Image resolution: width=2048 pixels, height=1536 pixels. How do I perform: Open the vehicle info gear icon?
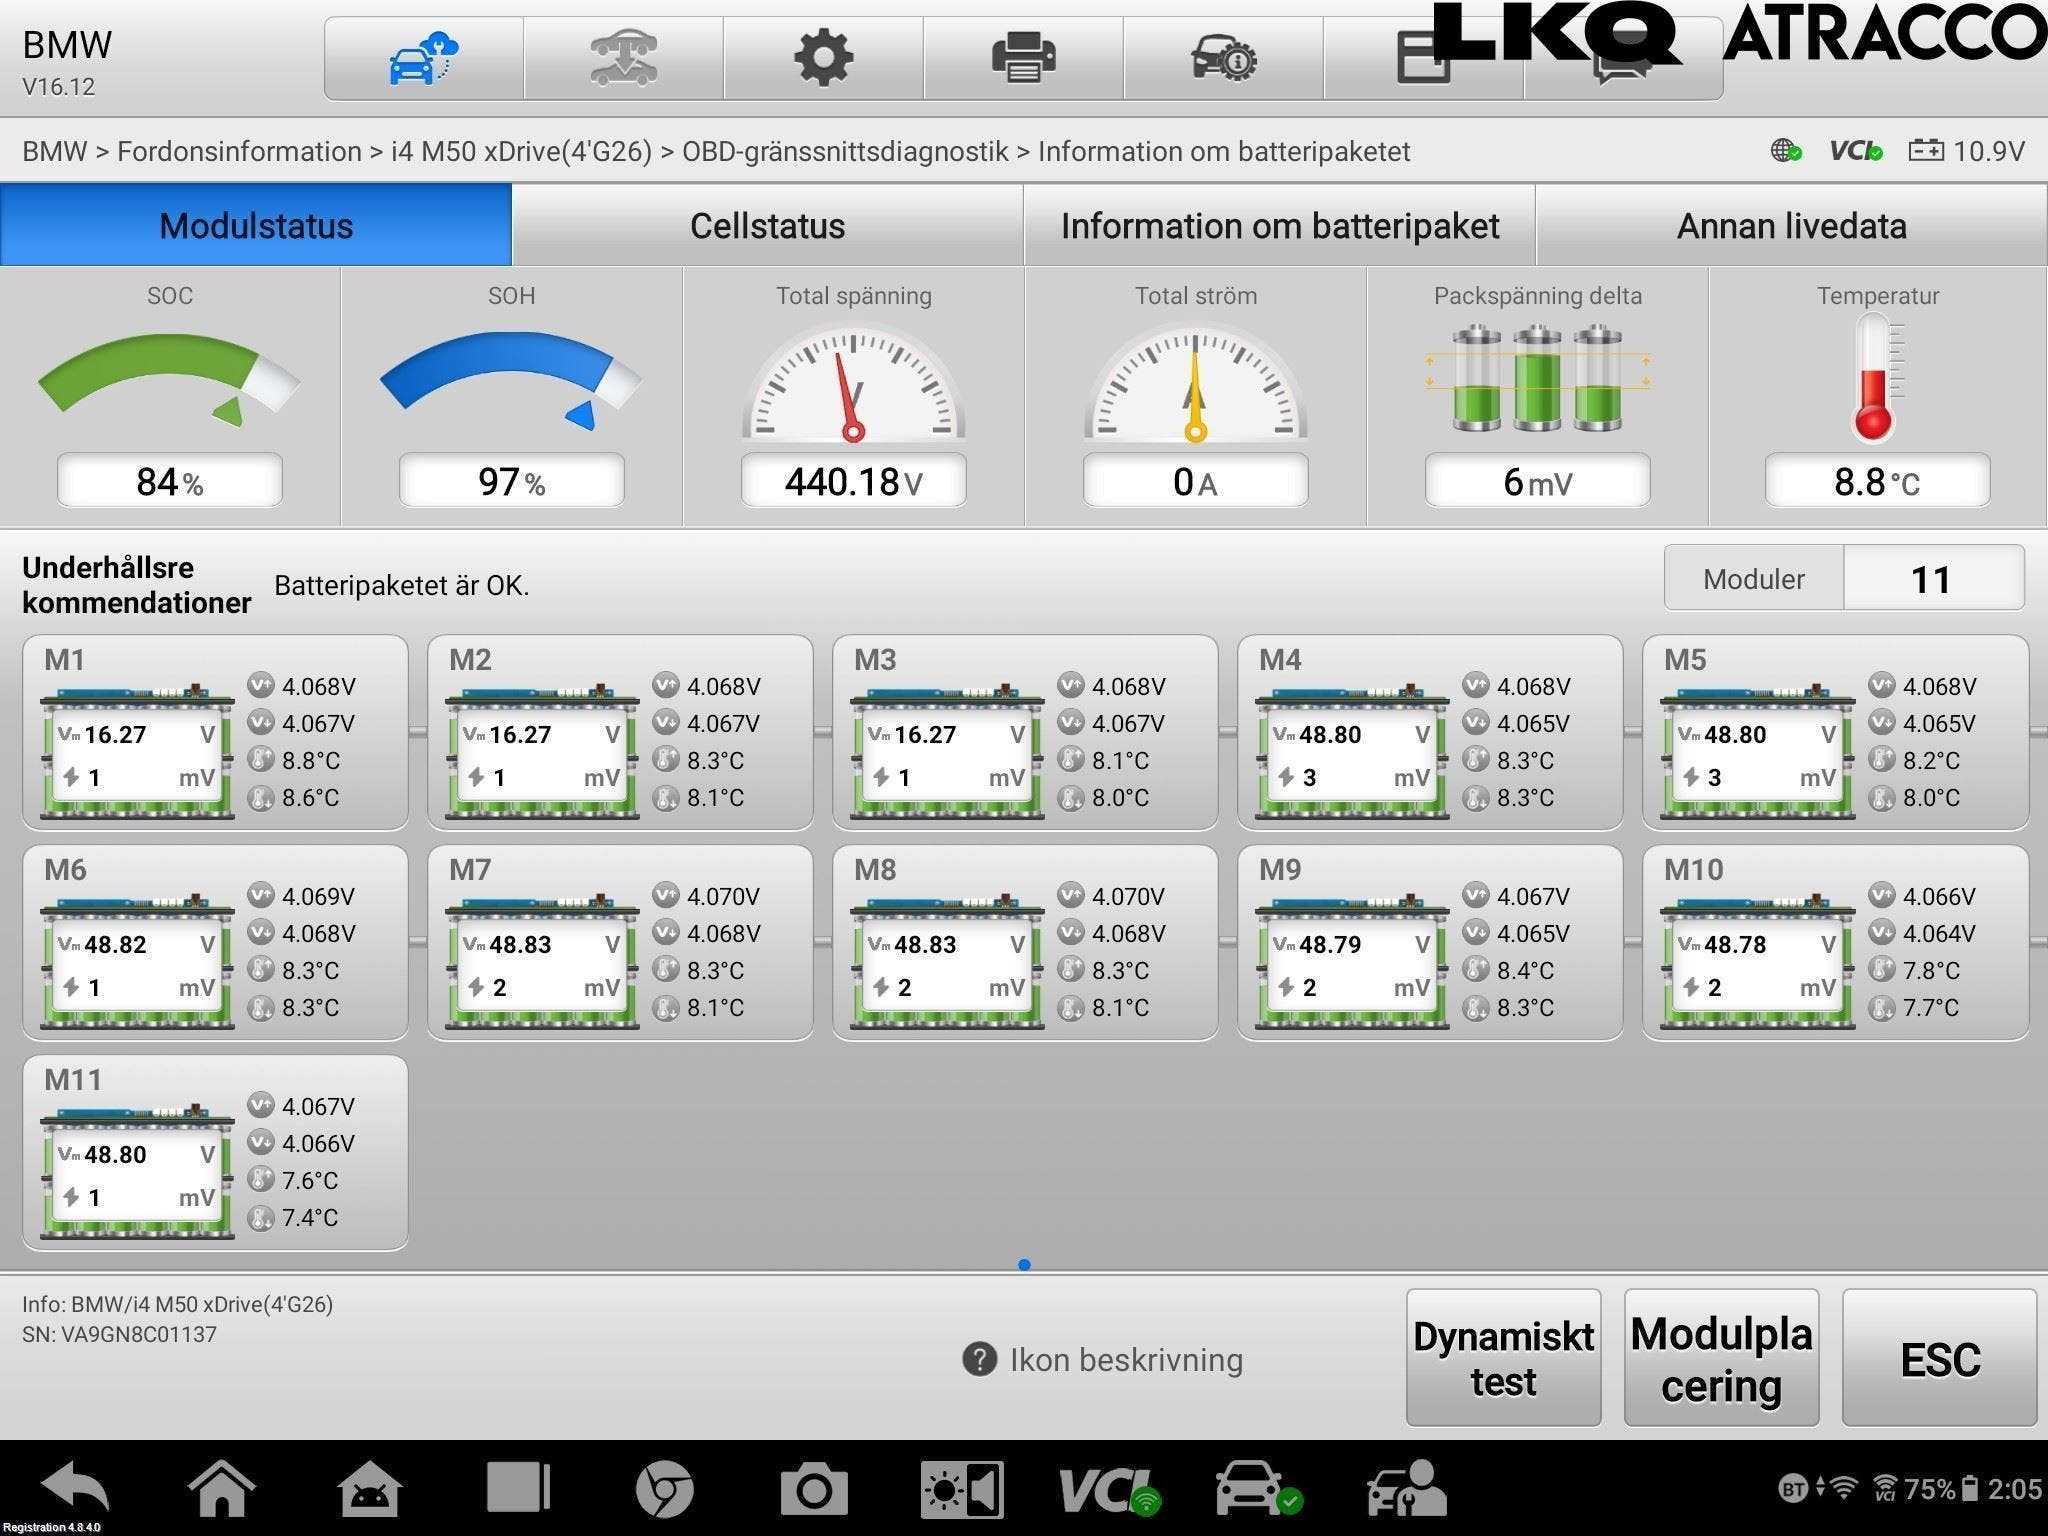[x=1223, y=58]
